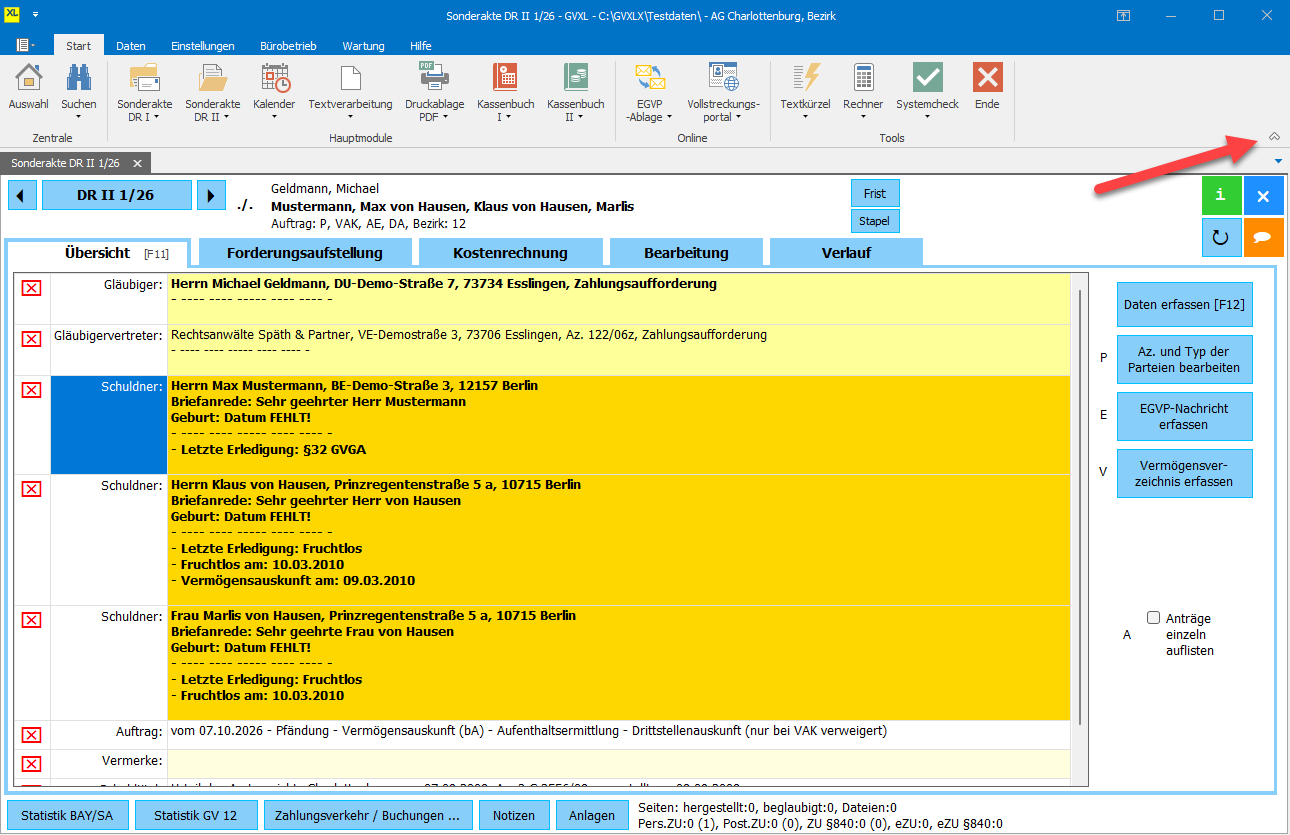This screenshot has height=835, width=1290.
Task: Click the Daten erfassen [F12] button
Action: pyautogui.click(x=1185, y=305)
